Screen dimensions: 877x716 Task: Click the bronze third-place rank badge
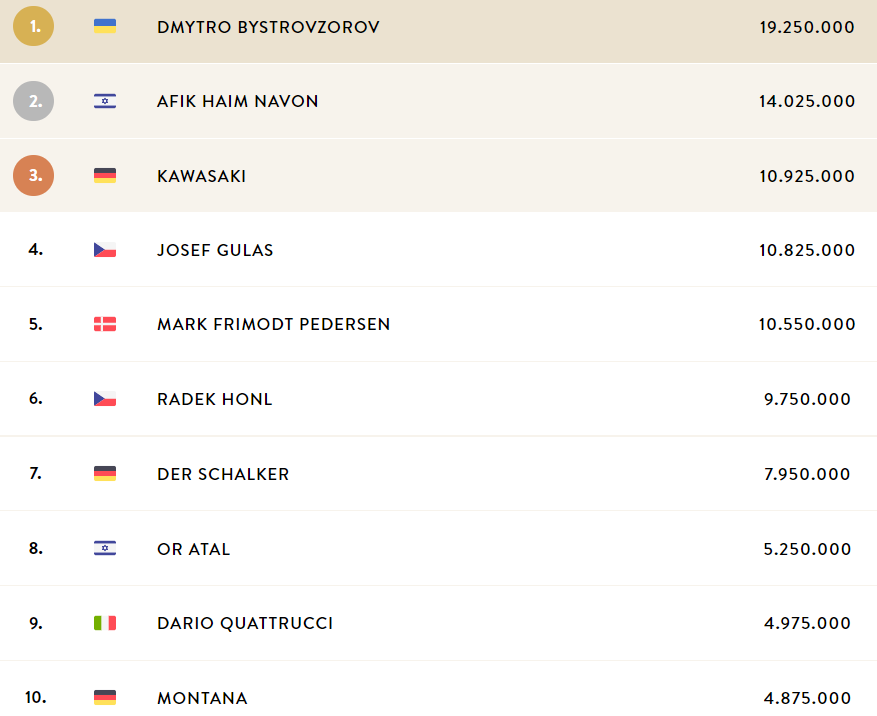coord(34,176)
